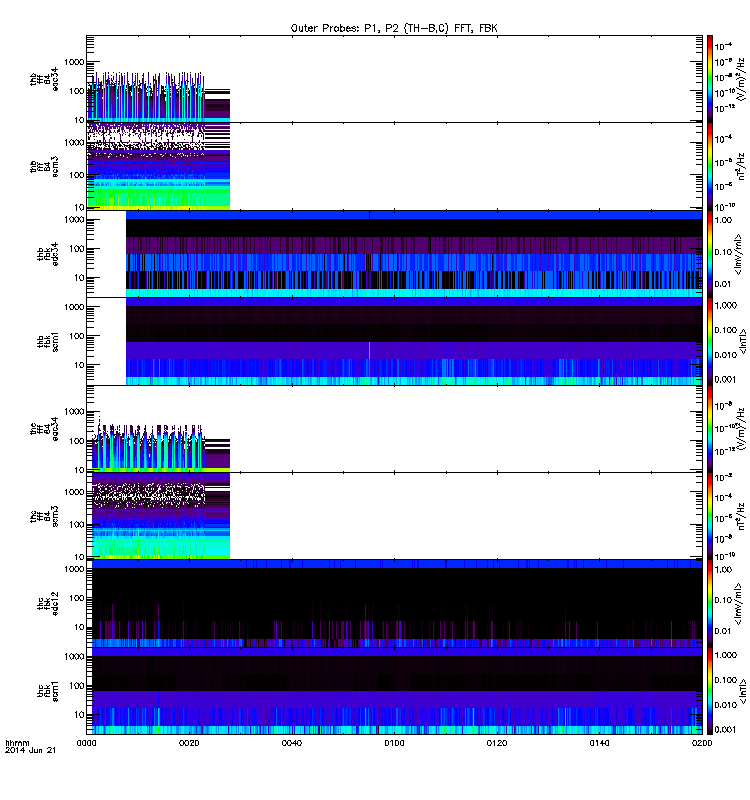The height and width of the screenshot is (800, 750).
Task: Click the thb fff 64 eac34 panel label
Action: 44,79
